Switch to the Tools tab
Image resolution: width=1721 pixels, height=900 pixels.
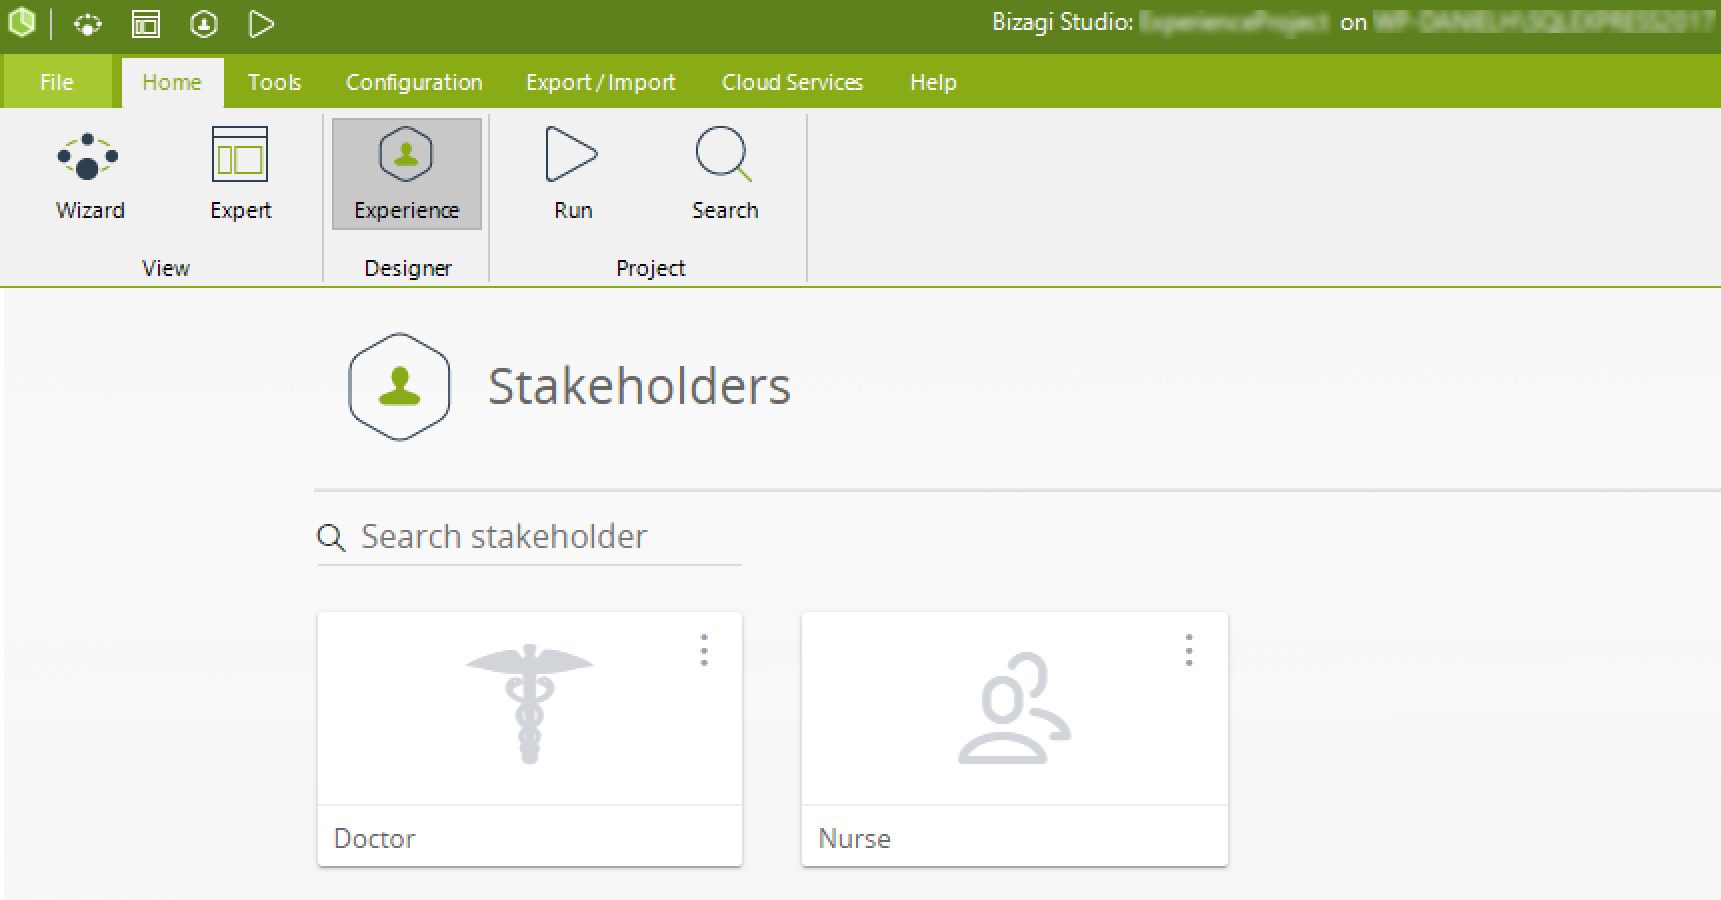pos(274,82)
